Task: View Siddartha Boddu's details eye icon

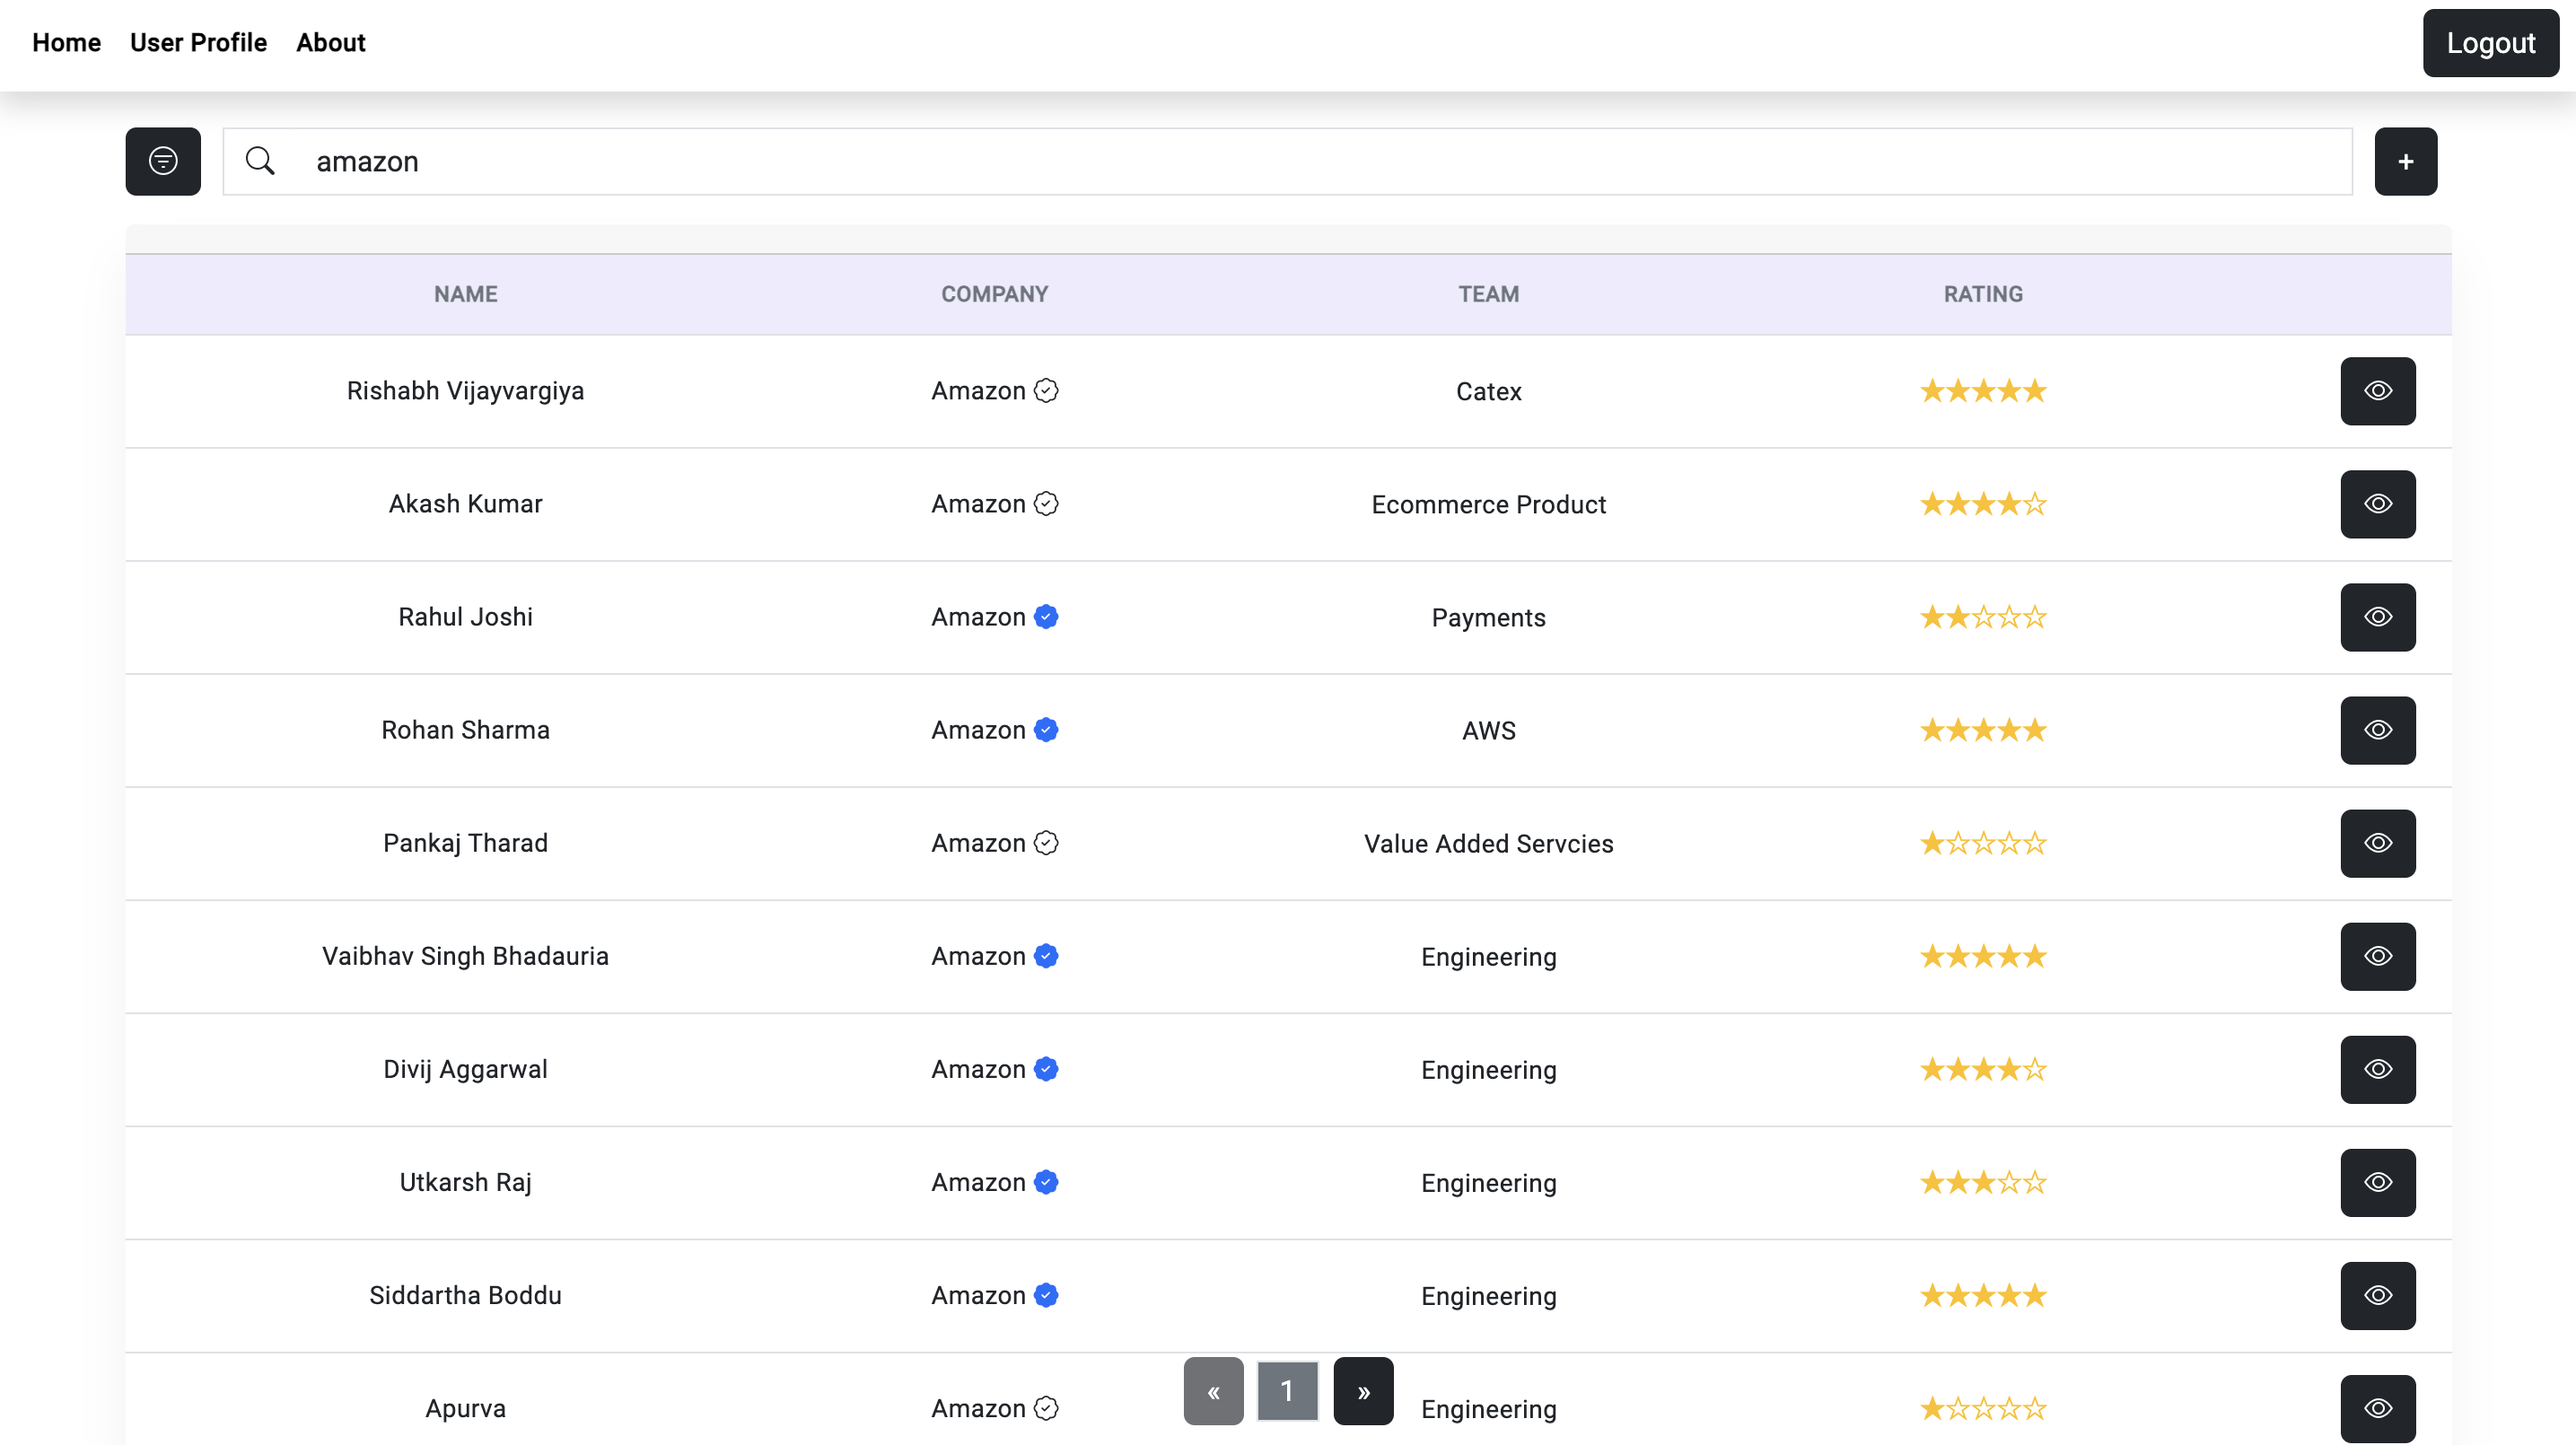Action: point(2378,1295)
